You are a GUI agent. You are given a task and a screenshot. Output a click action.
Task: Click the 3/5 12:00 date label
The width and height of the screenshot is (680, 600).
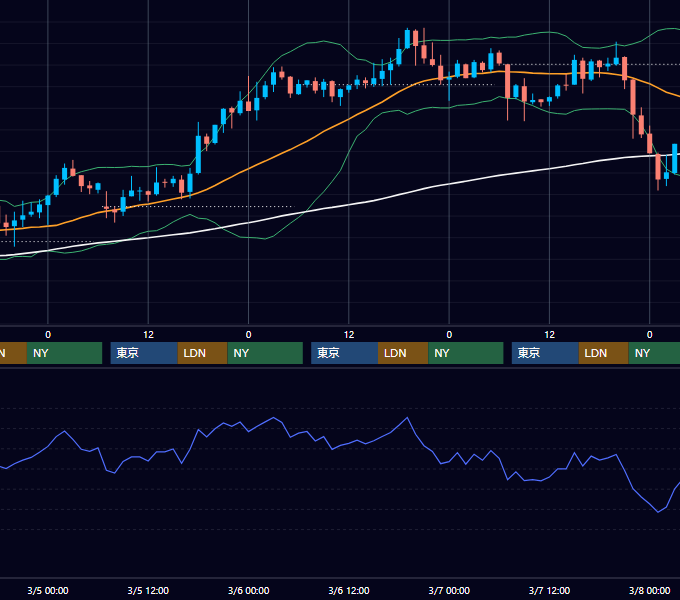coord(148,590)
